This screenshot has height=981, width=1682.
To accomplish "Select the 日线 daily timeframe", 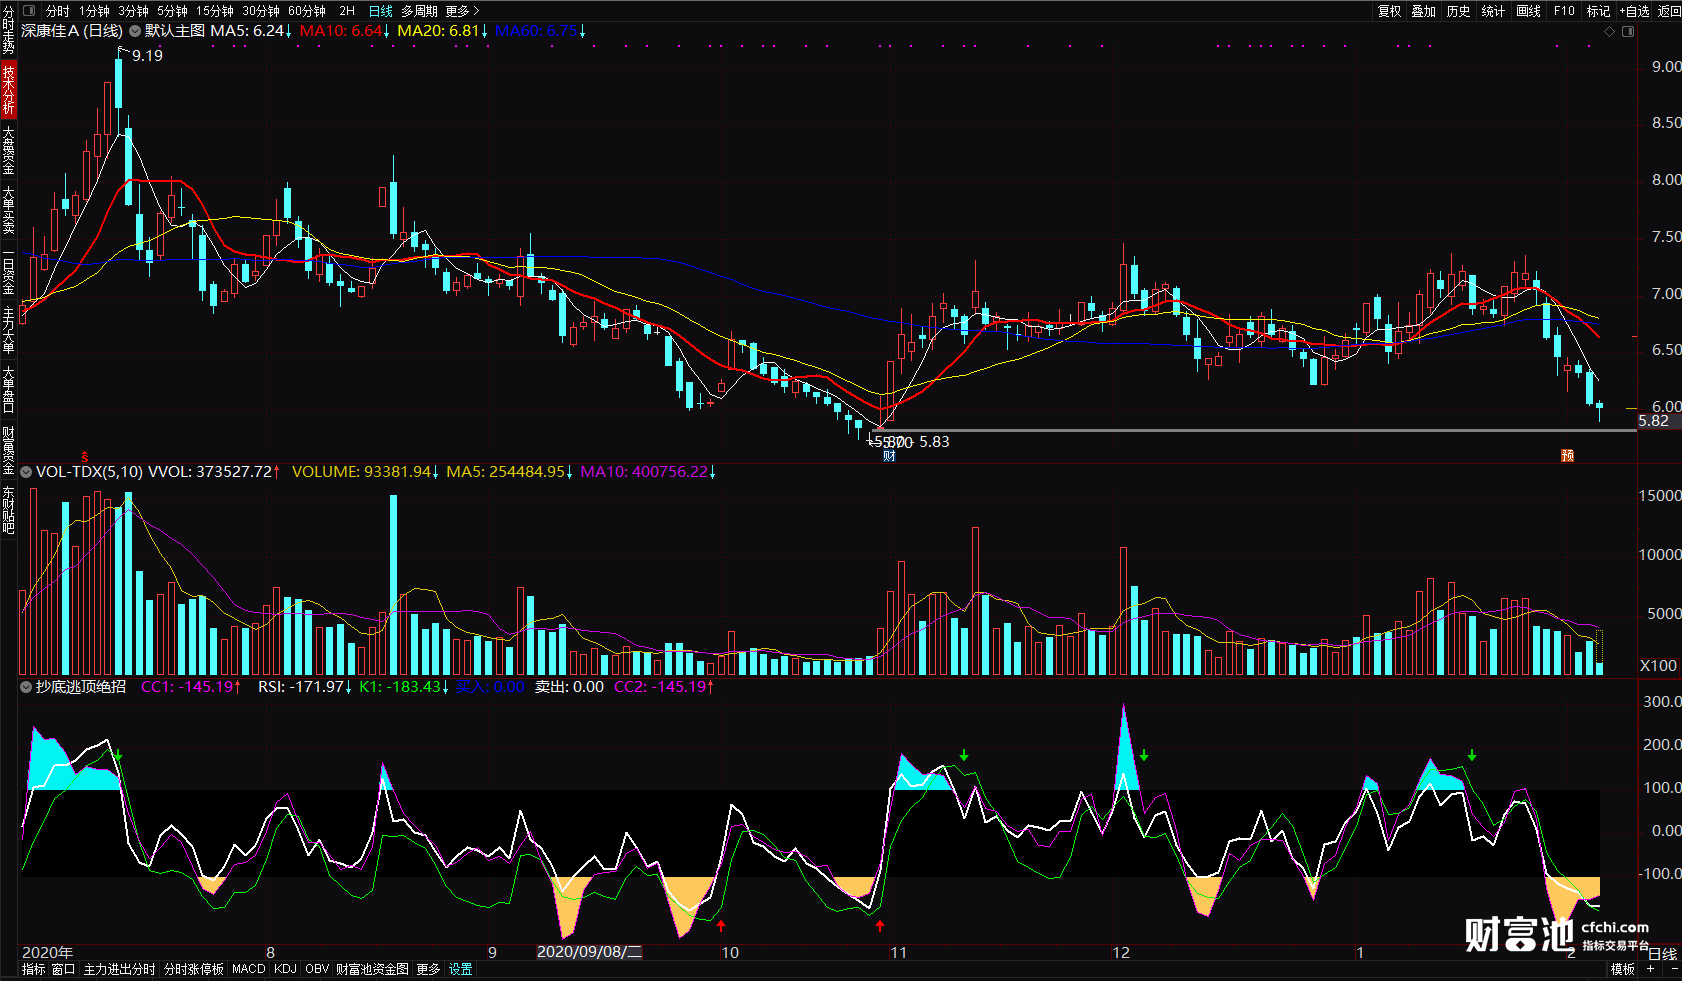I will pyautogui.click(x=381, y=11).
